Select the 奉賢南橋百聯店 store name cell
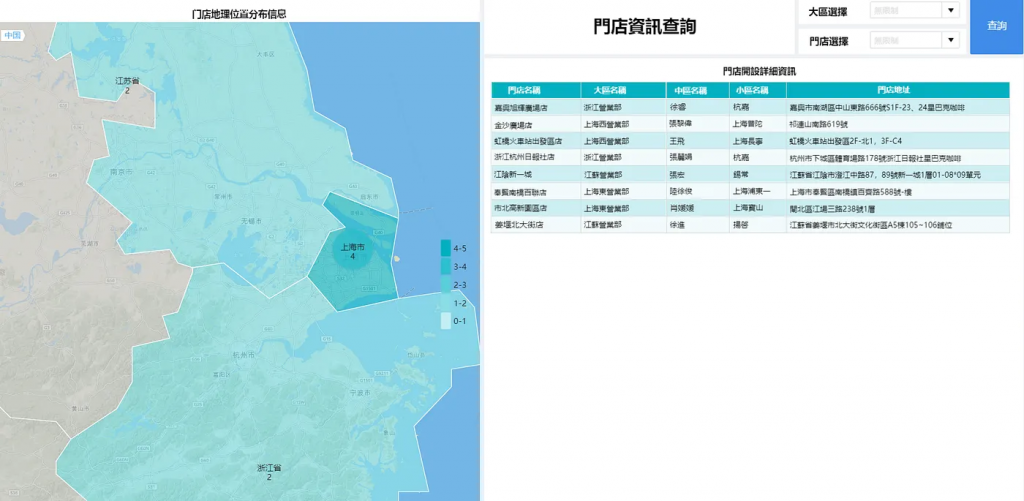 click(x=536, y=192)
